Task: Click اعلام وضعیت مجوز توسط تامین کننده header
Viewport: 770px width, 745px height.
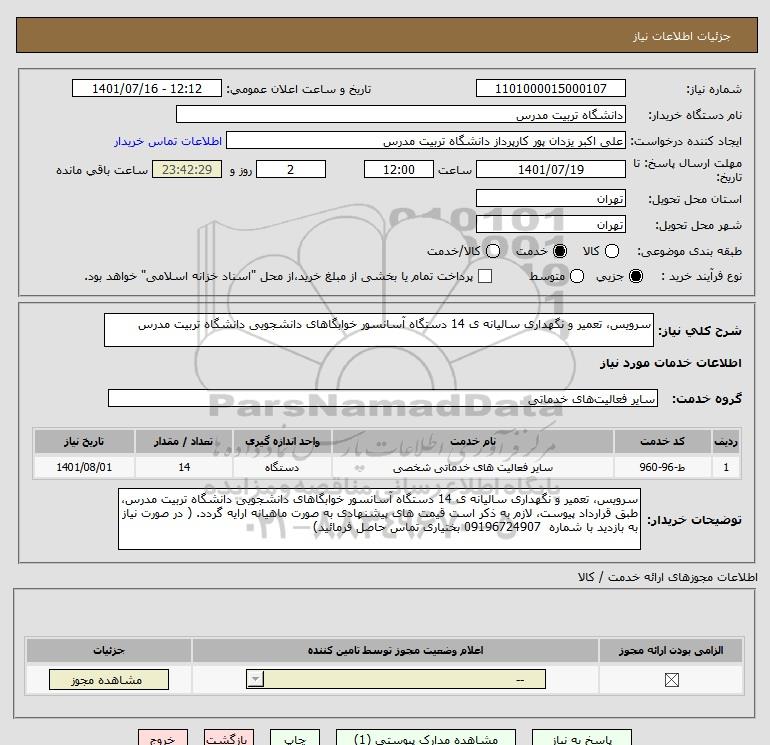Action: (x=395, y=650)
